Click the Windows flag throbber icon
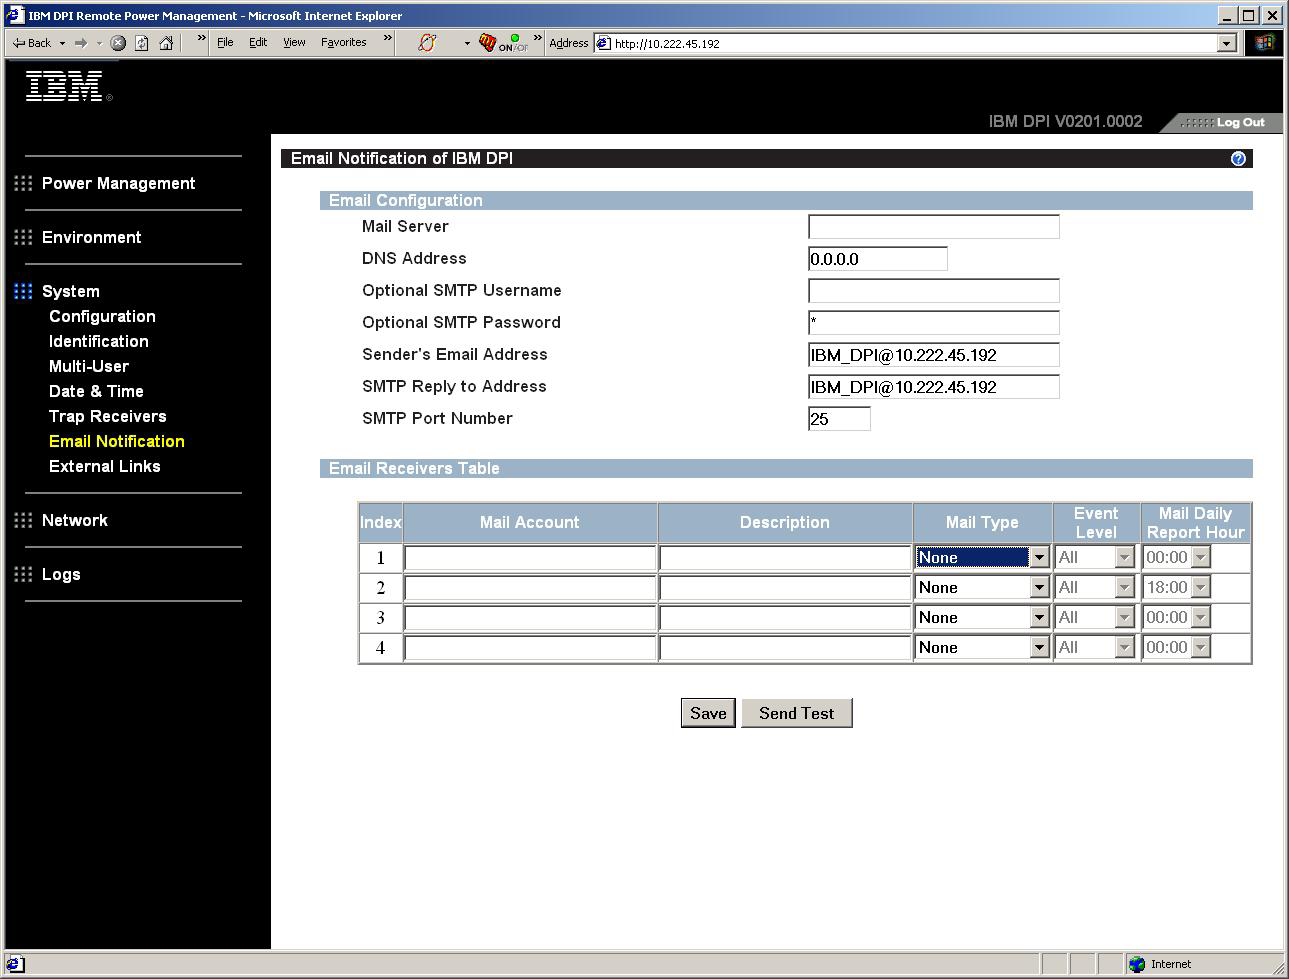 1263,43
